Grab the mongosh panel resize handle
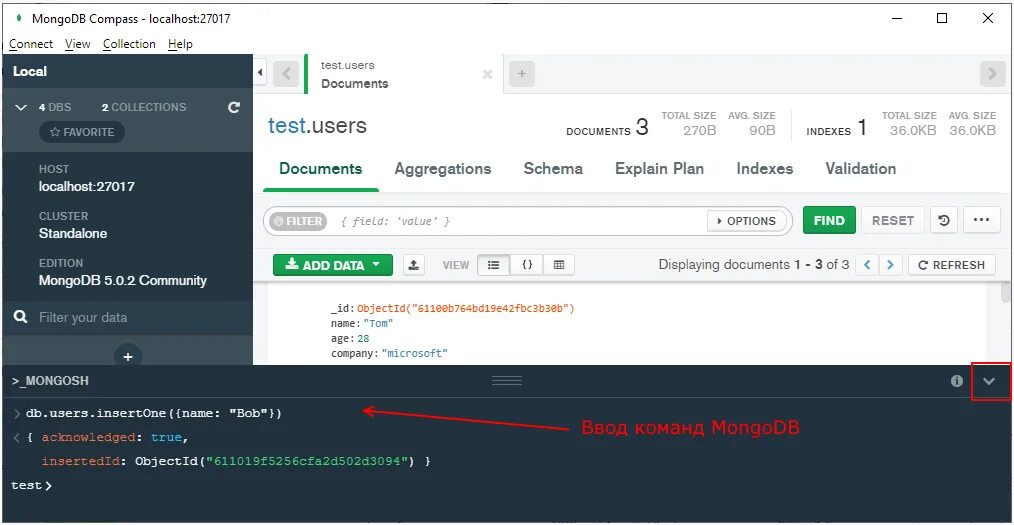The width and height of the screenshot is (1014, 525). (x=506, y=381)
